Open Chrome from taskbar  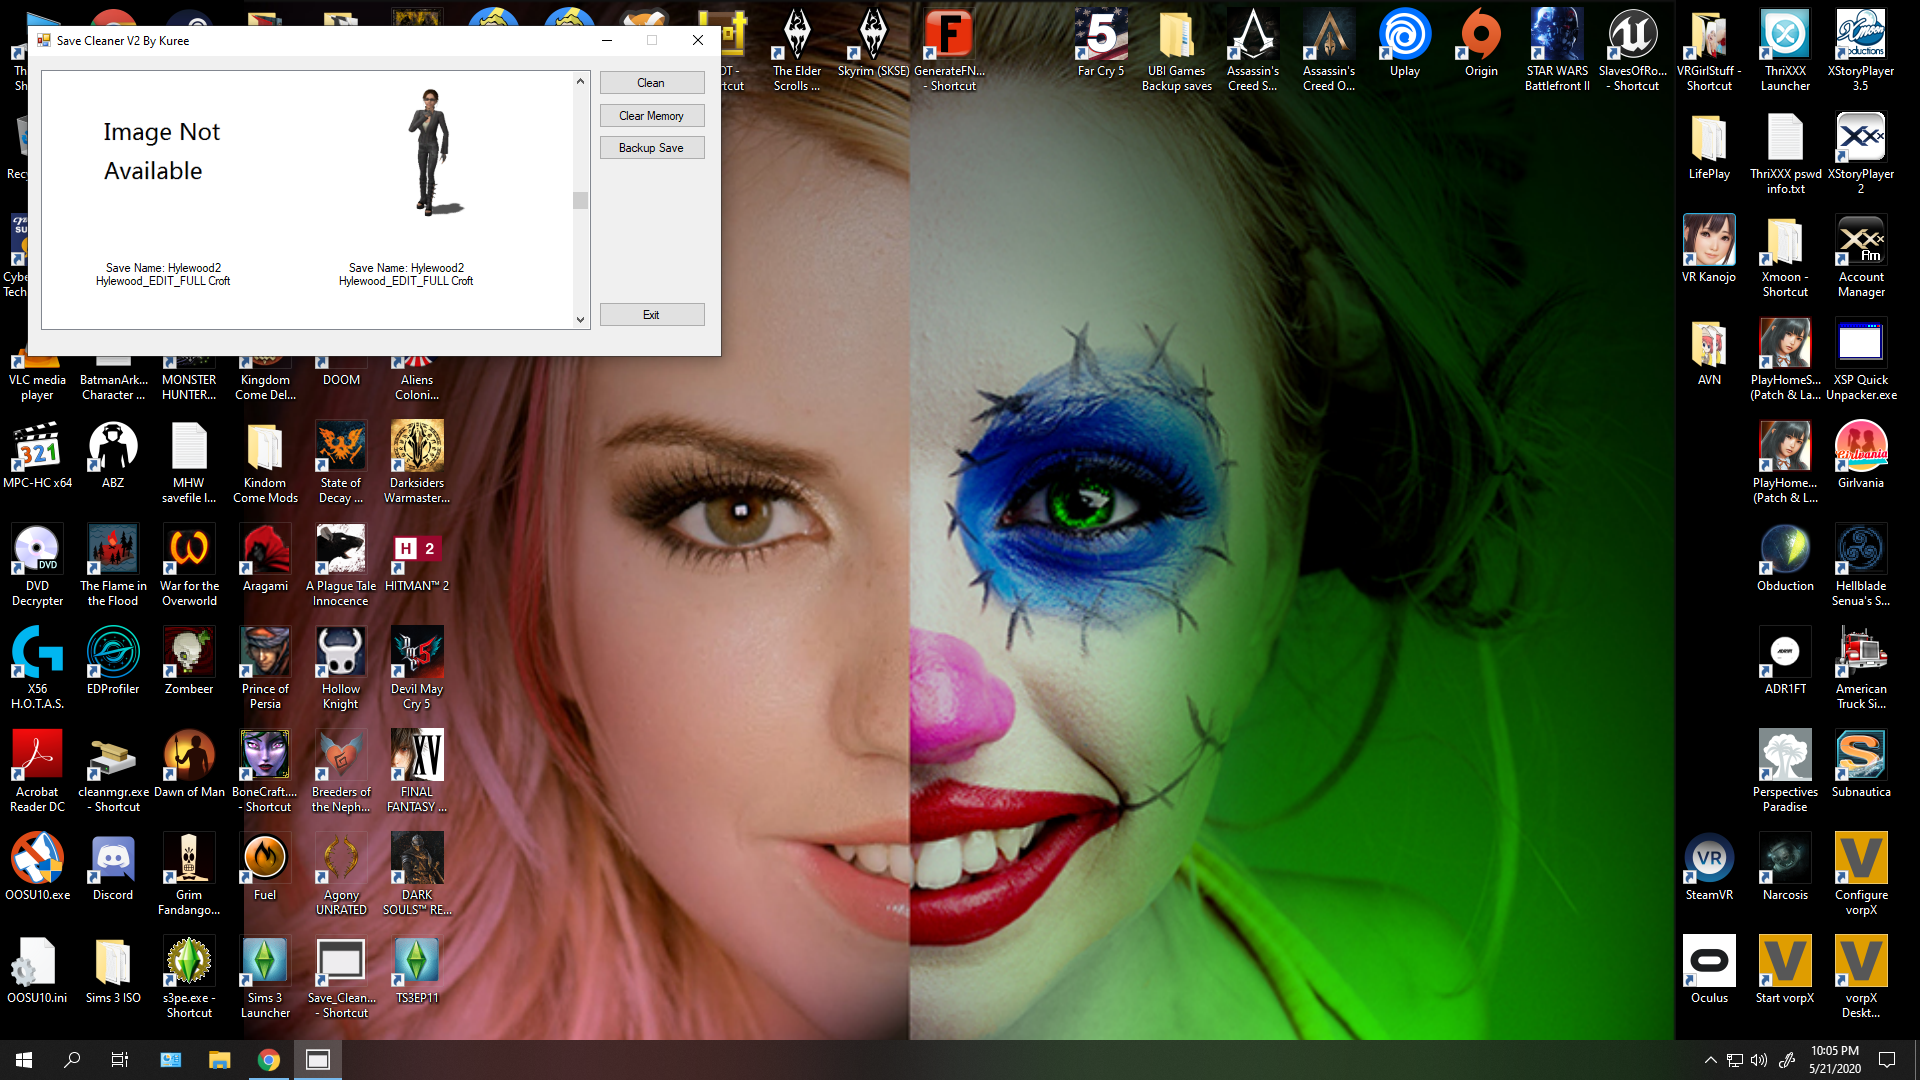[x=268, y=1060]
